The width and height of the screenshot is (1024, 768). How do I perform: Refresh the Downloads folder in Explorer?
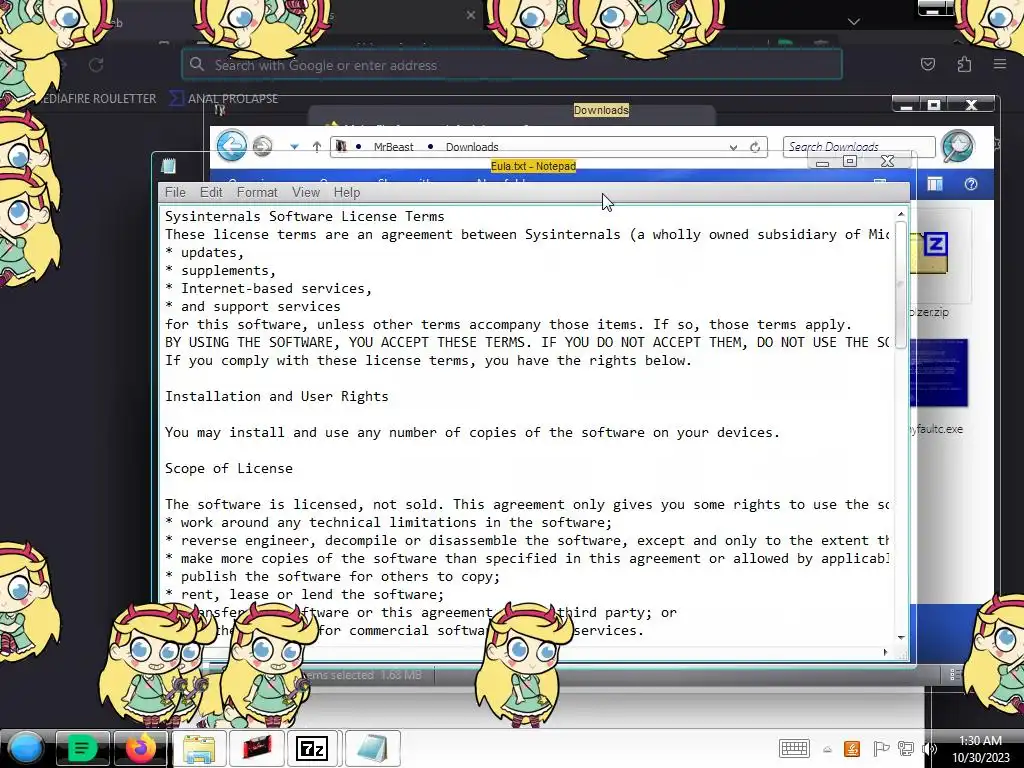point(755,148)
